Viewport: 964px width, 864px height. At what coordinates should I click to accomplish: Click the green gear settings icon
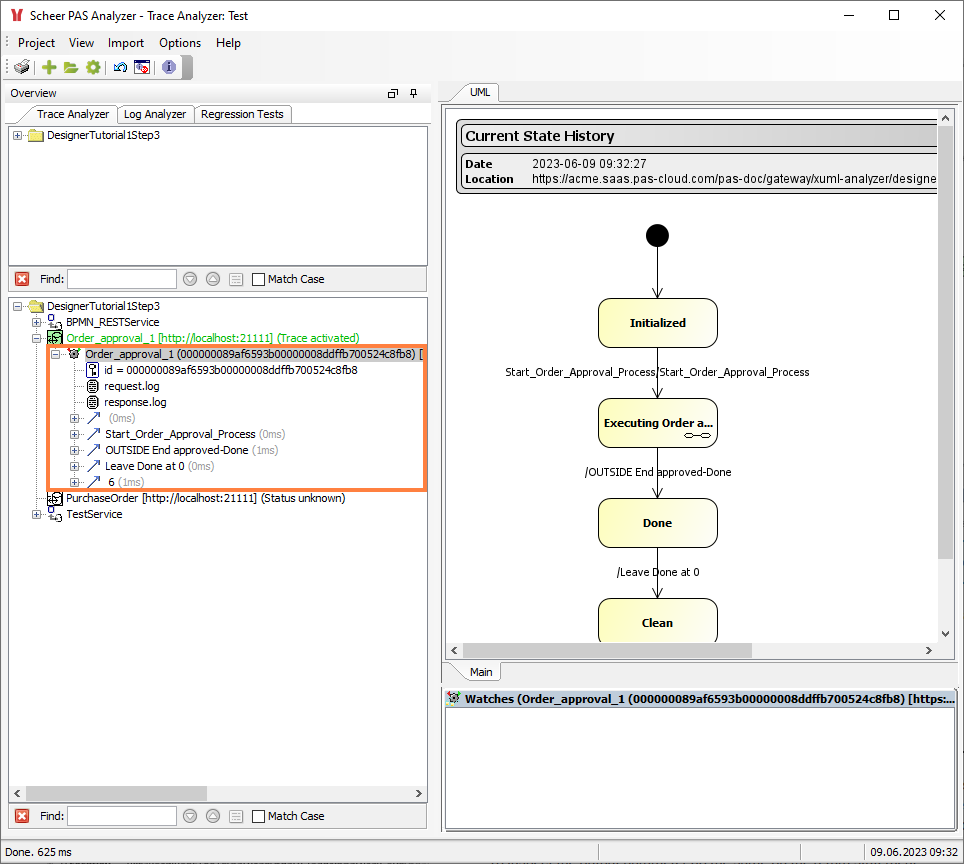(x=93, y=67)
